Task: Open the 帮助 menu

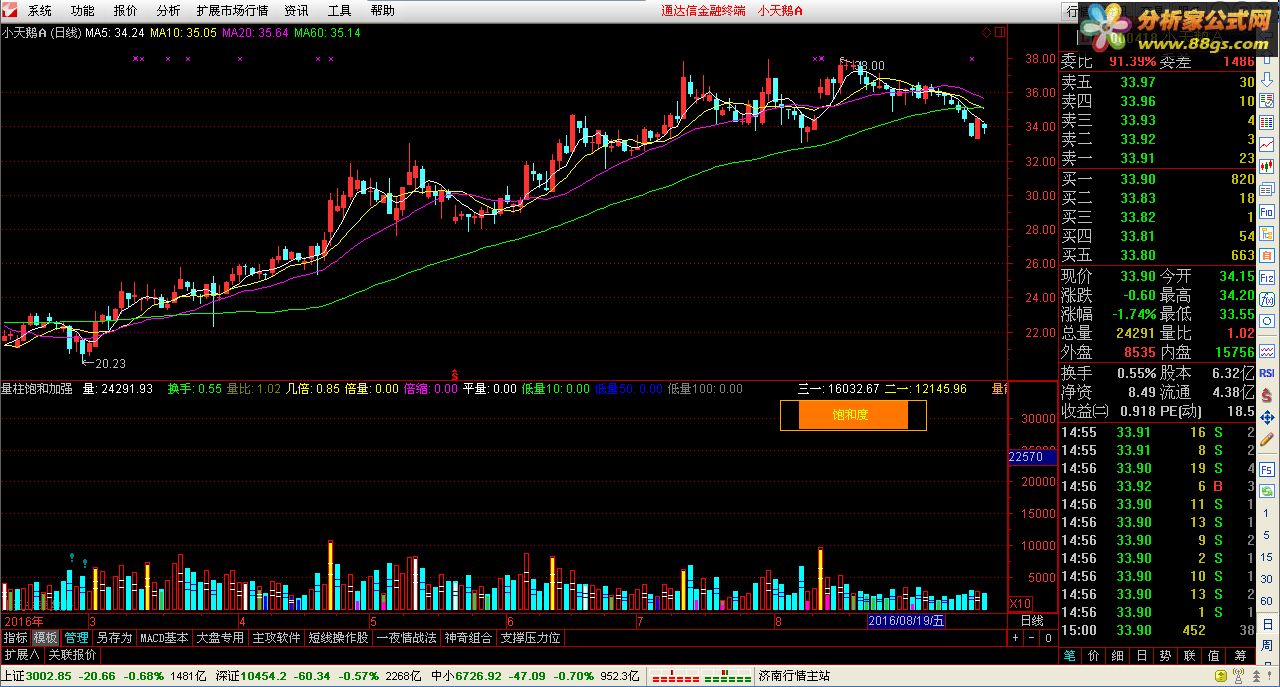Action: click(x=382, y=11)
